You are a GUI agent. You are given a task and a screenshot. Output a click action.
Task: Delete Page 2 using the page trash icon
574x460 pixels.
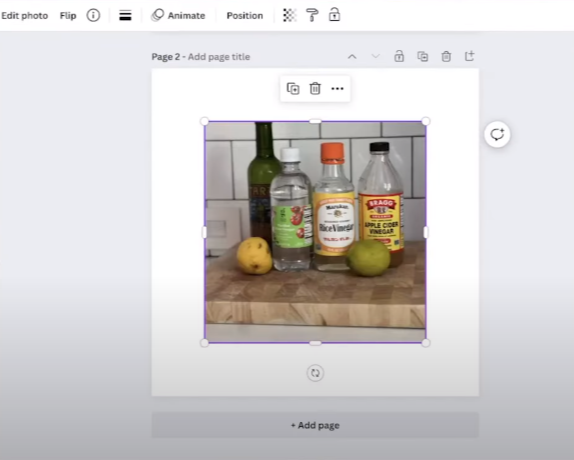tap(446, 56)
